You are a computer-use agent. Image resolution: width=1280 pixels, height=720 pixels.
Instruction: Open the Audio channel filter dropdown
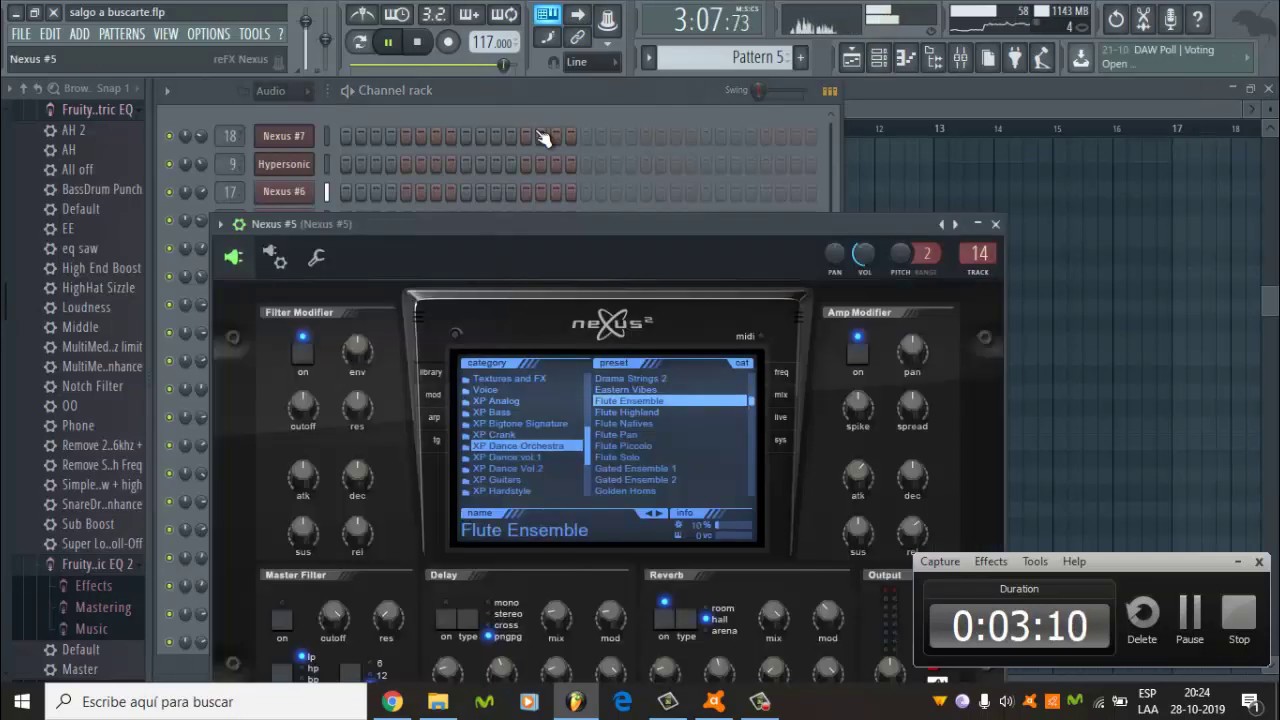coord(283,90)
